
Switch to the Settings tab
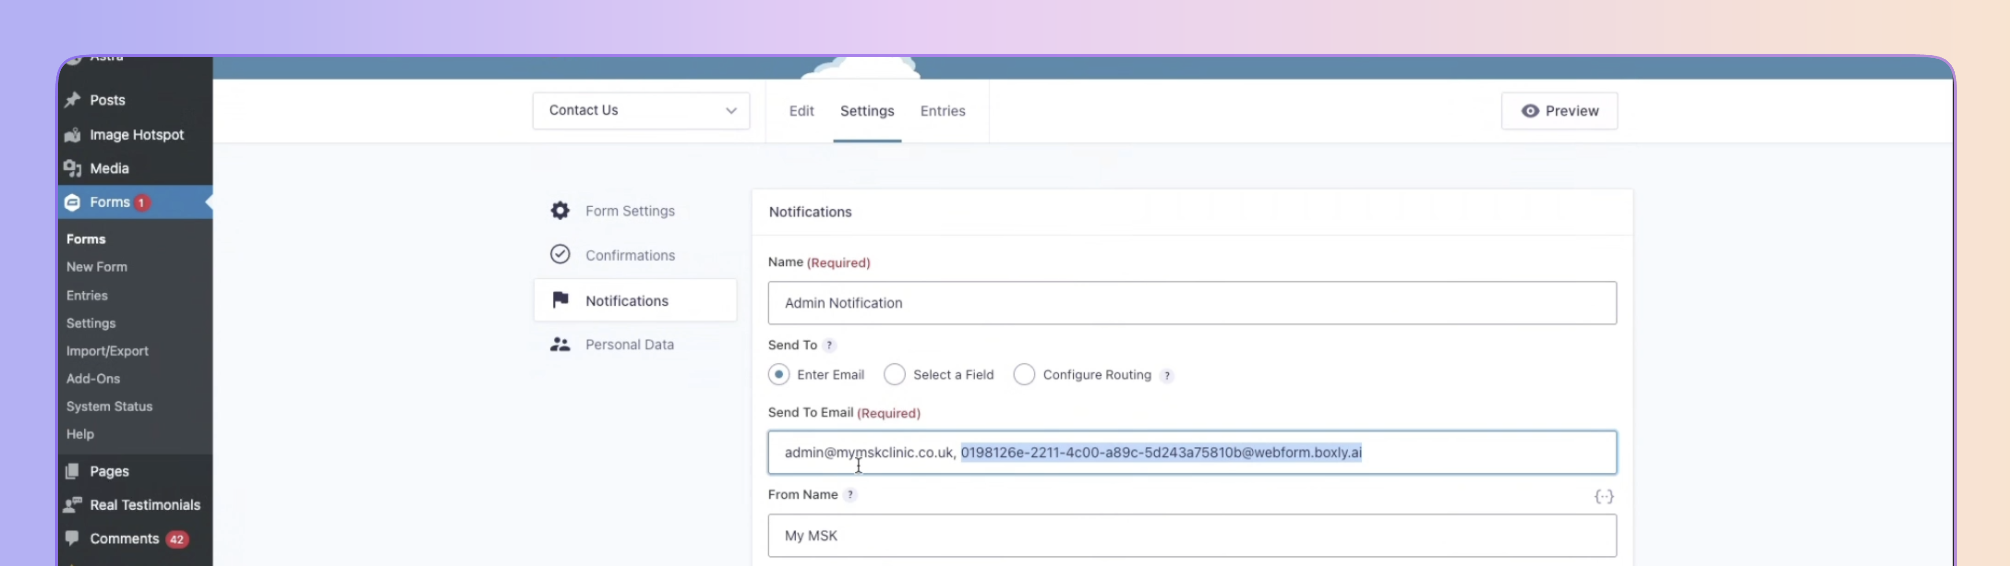[867, 111]
